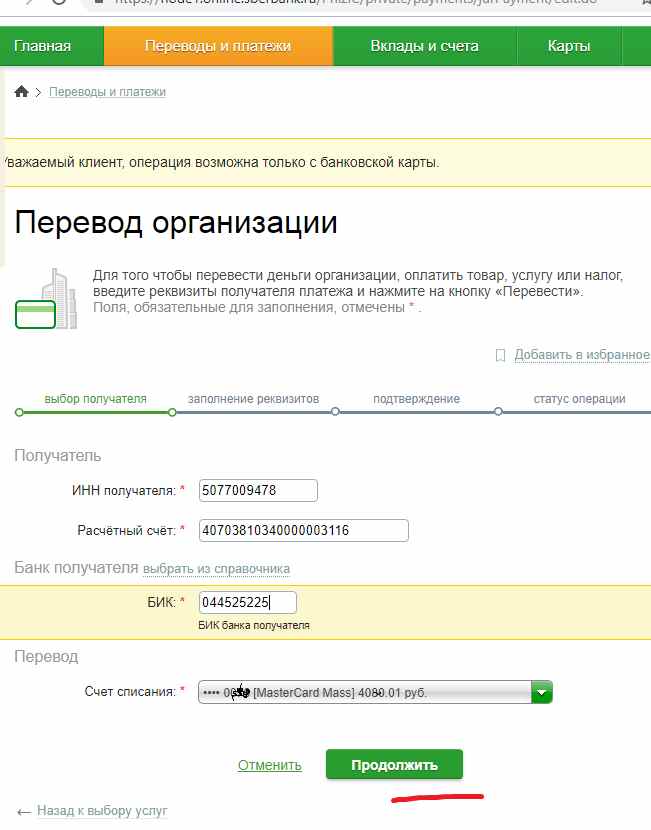Click the Добавить в избранное link
The height and width of the screenshot is (830, 651).
(x=582, y=355)
